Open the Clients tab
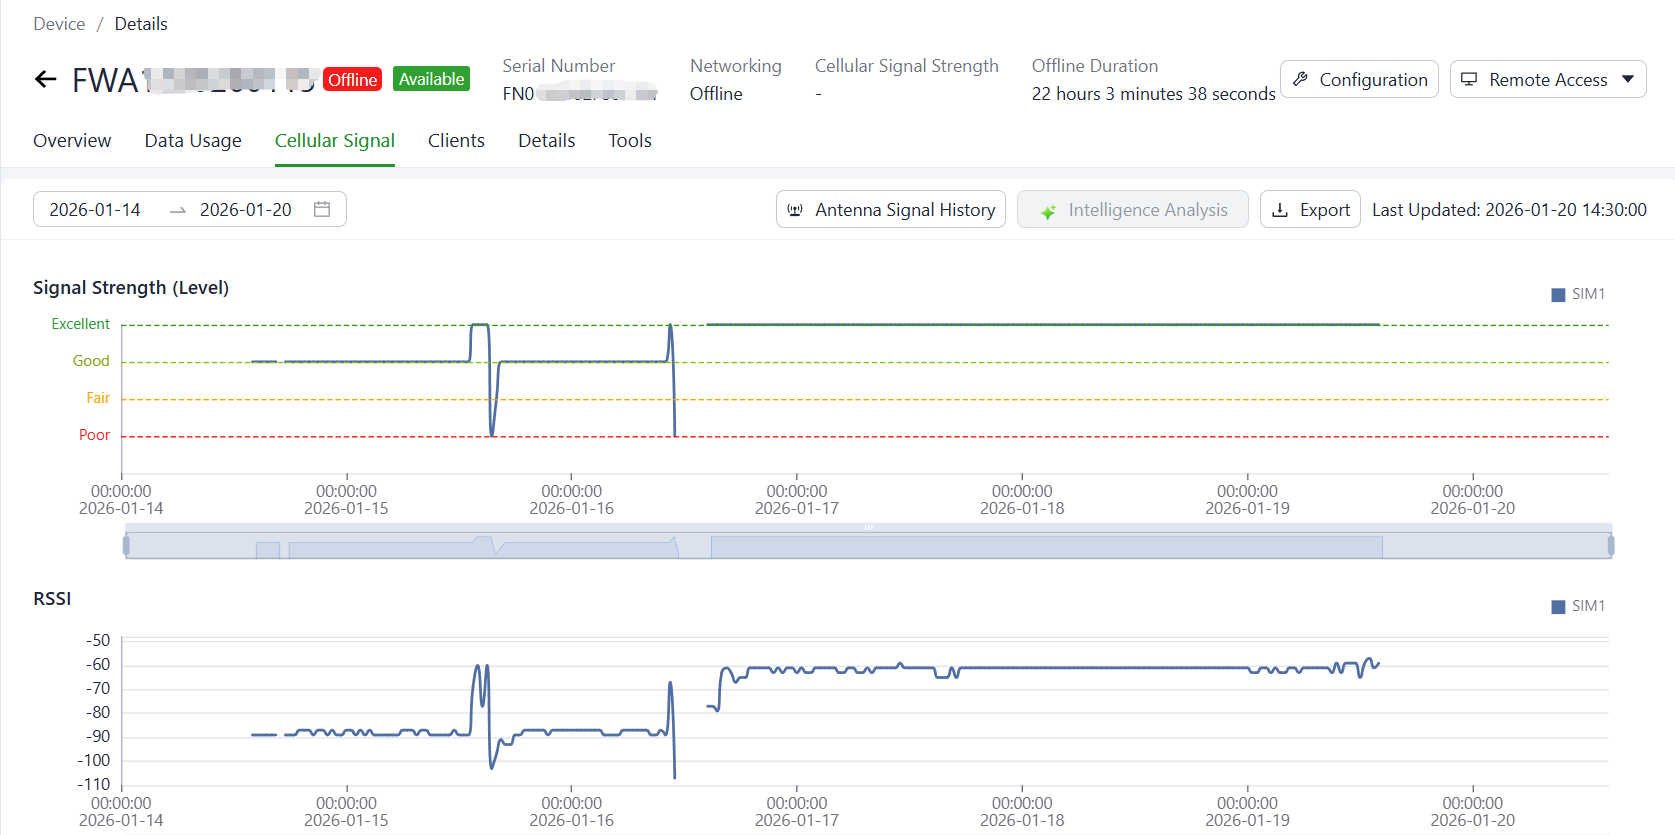This screenshot has width=1675, height=835. pyautogui.click(x=456, y=141)
